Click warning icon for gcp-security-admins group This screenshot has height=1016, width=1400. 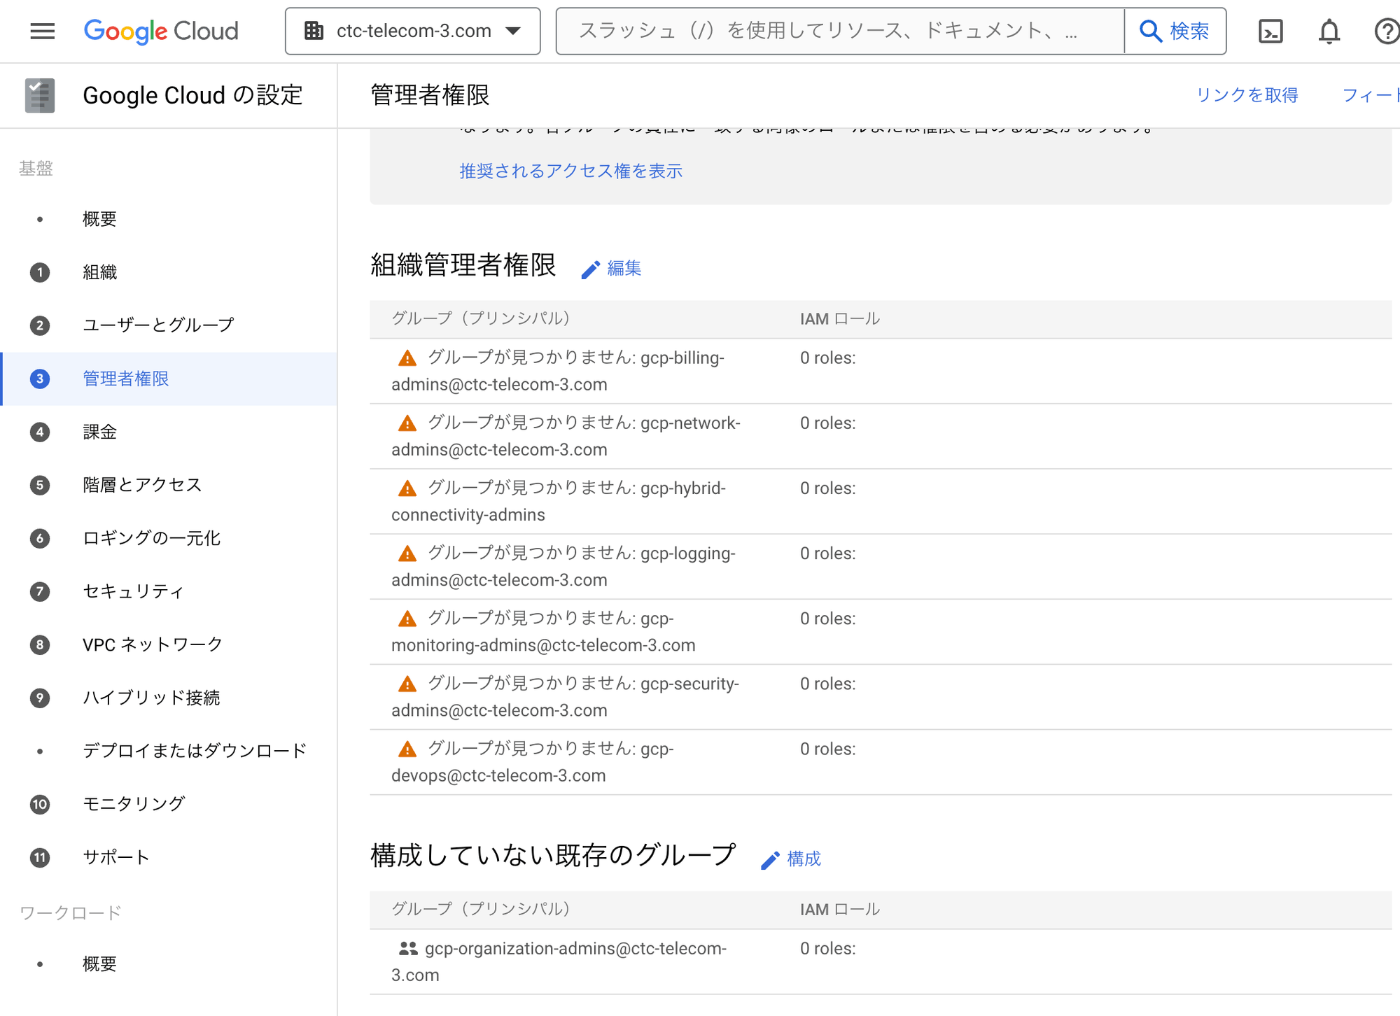pyautogui.click(x=407, y=684)
